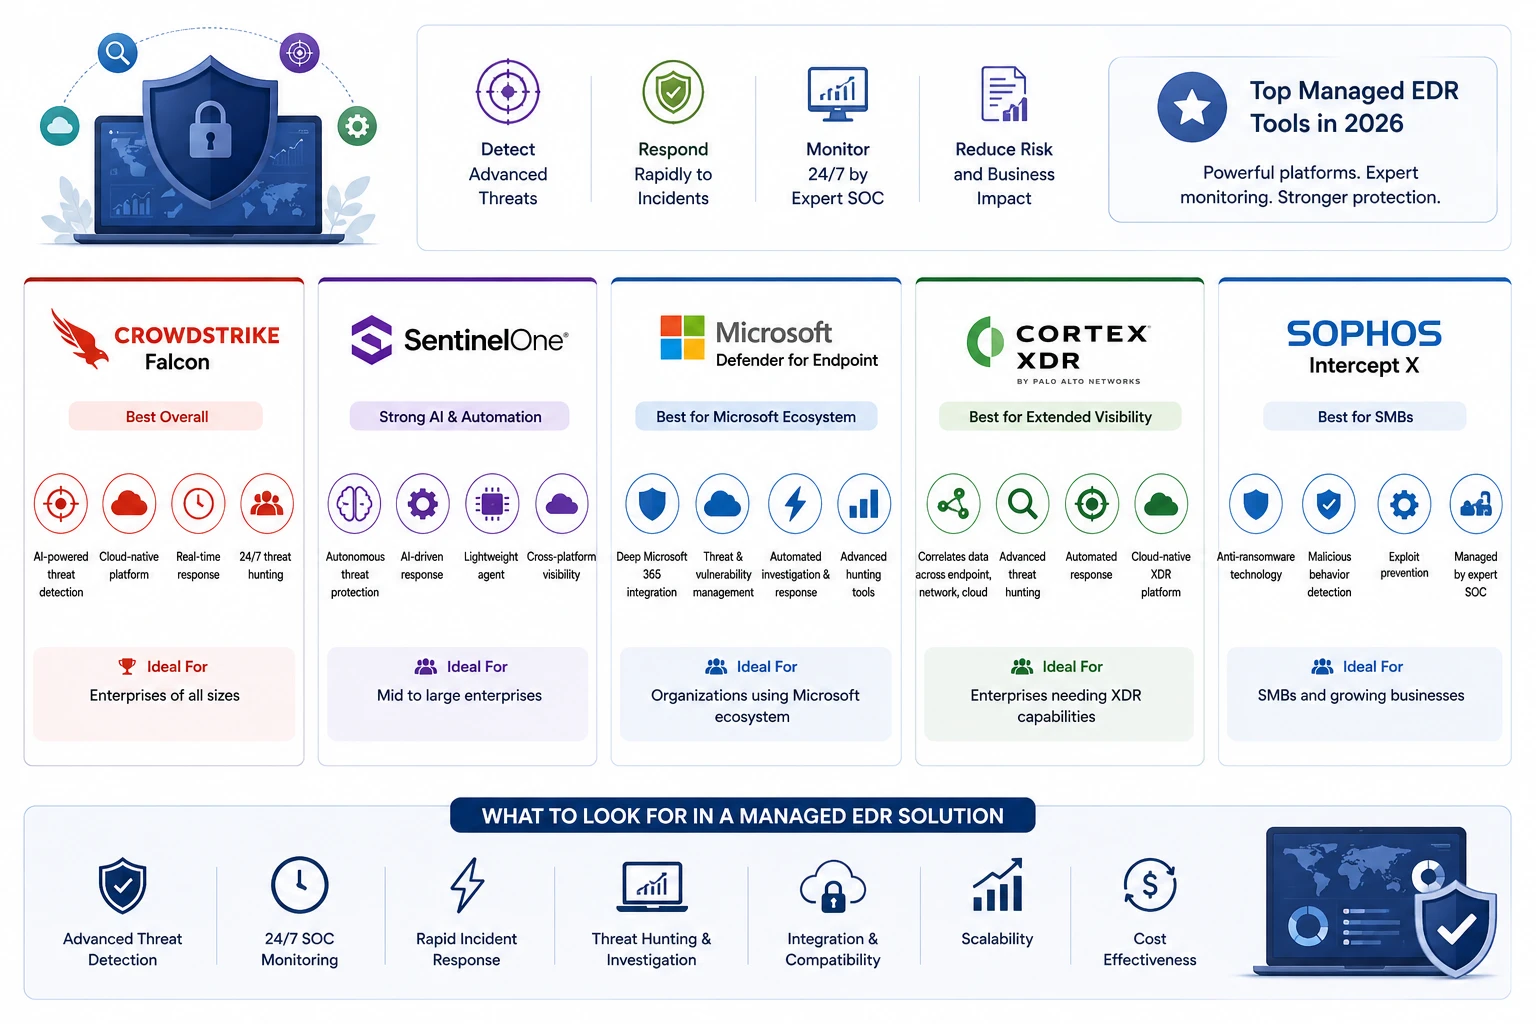
Task: Click SentinelOne's Autonomous threat protection brain icon
Action: 355,503
